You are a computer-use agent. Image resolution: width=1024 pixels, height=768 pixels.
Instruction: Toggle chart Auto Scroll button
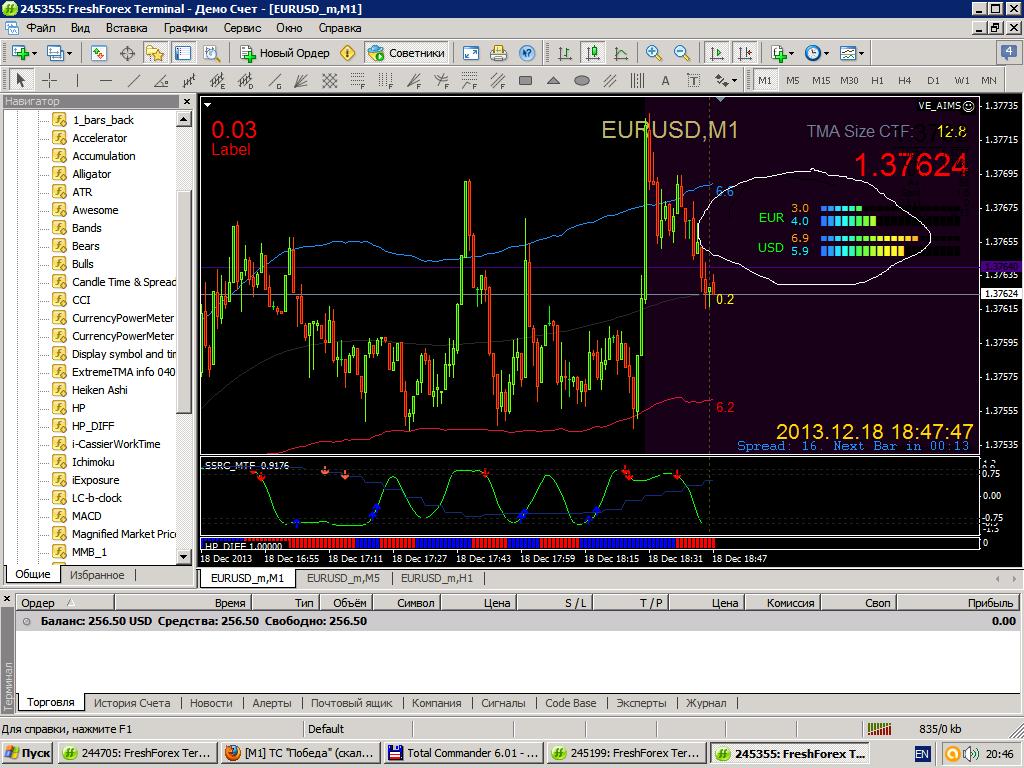pyautogui.click(x=716, y=53)
